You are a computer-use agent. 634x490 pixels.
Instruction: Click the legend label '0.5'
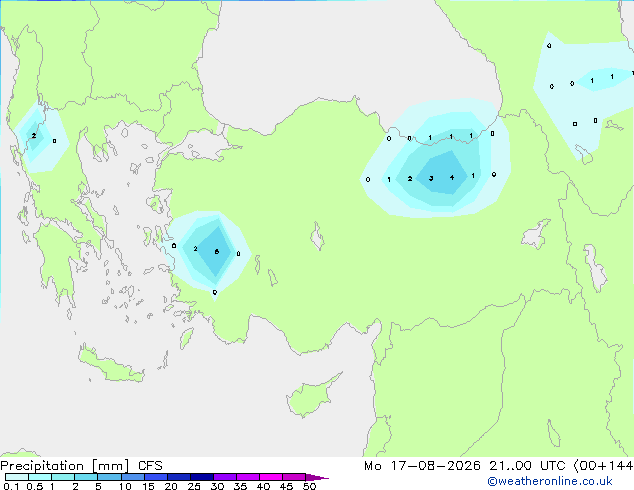(34, 486)
